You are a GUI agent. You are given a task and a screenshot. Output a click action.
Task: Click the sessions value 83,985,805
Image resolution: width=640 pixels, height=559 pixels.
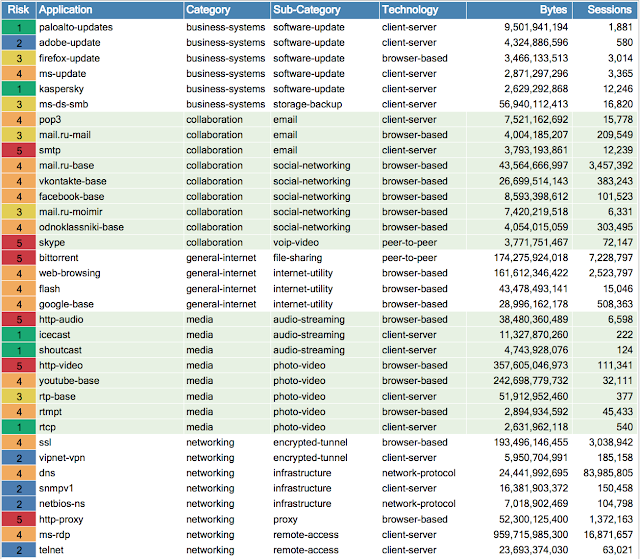coord(608,473)
